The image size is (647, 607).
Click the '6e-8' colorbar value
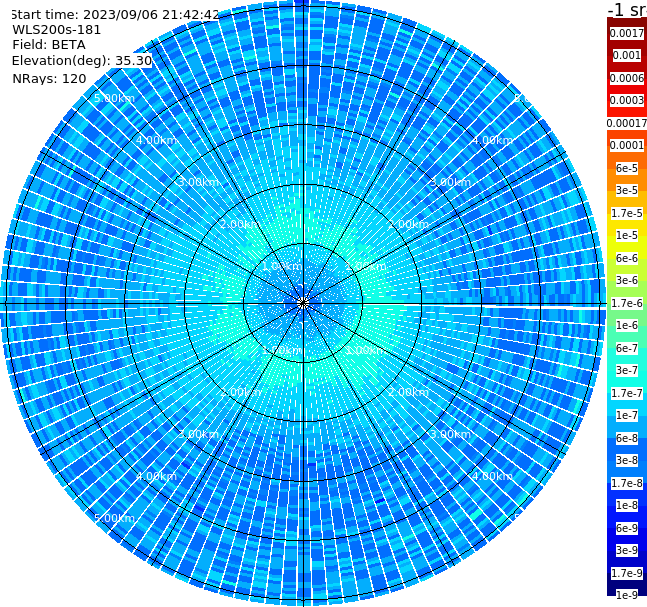click(627, 438)
